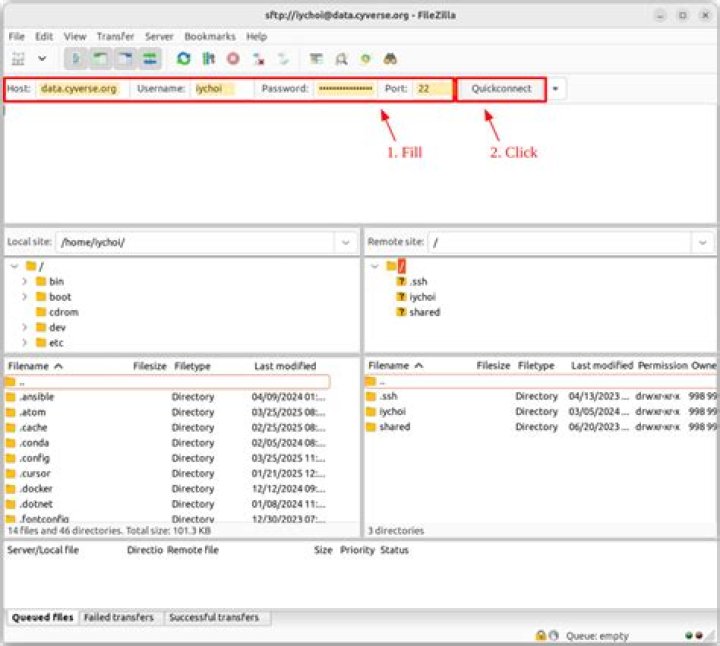Open the Transfer menu

[115, 36]
